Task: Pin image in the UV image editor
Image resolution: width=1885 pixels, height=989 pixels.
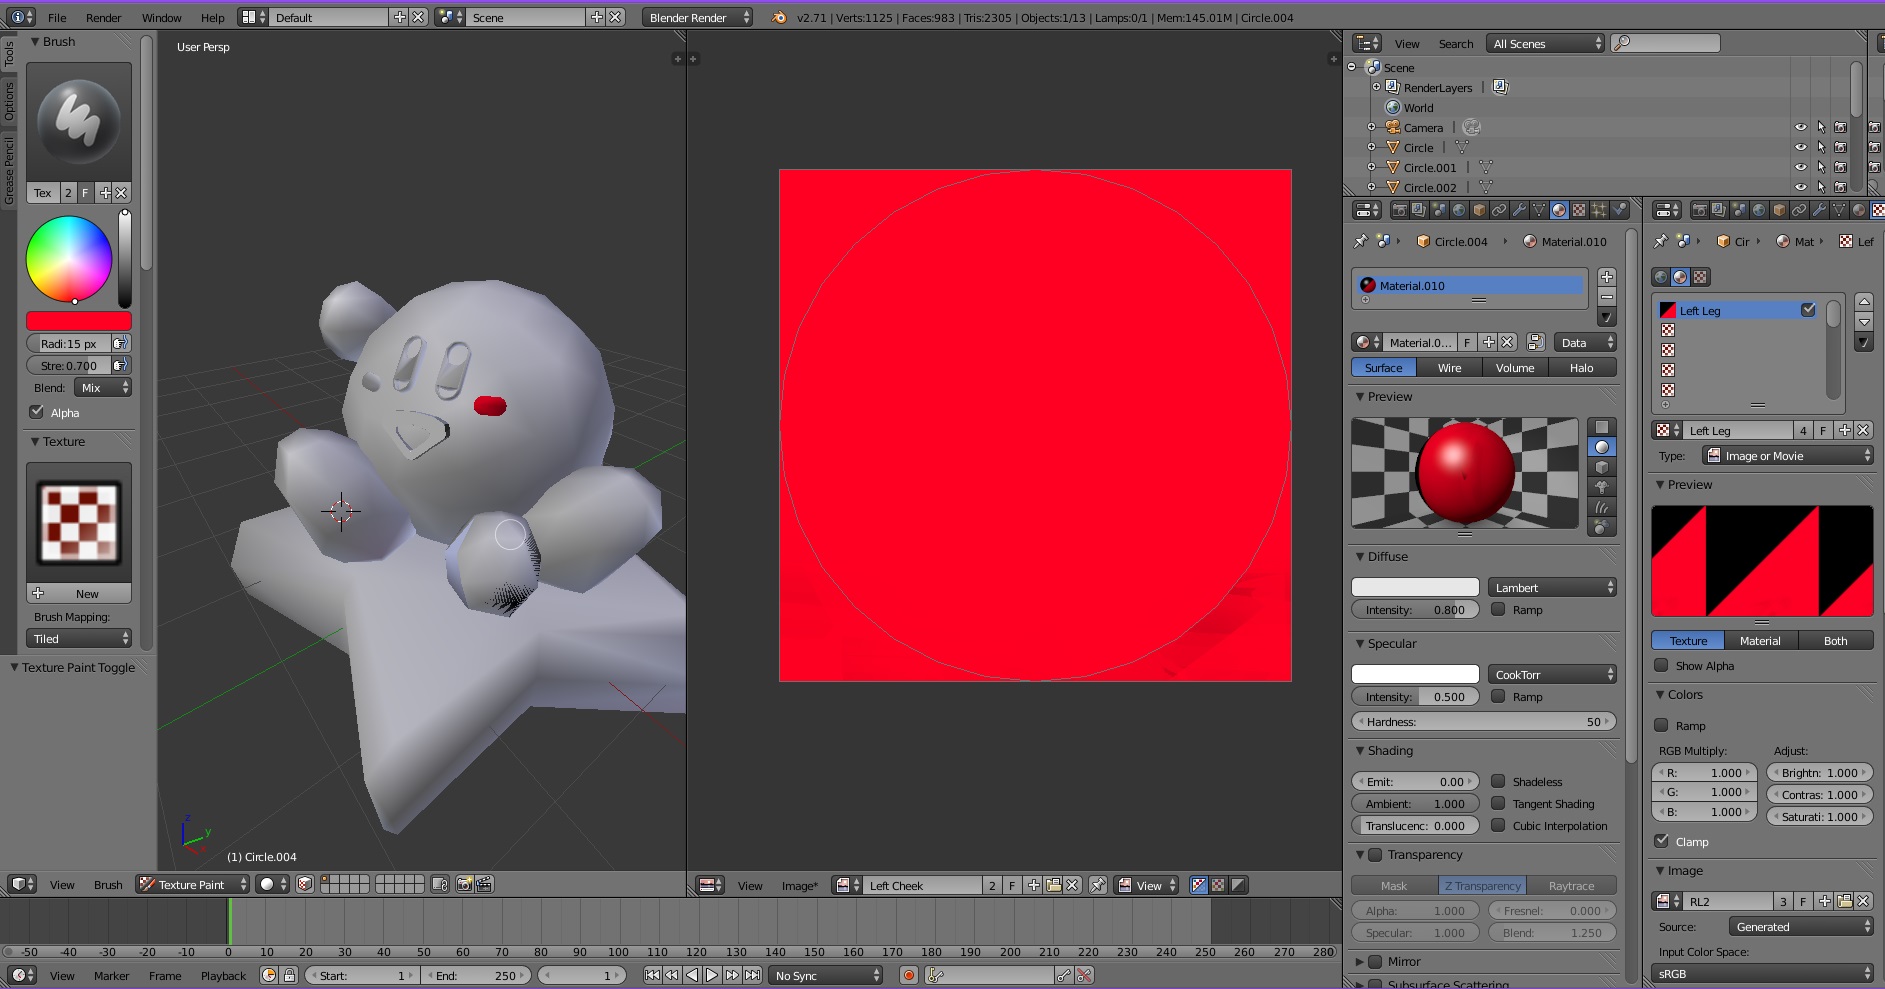Action: (x=1098, y=885)
